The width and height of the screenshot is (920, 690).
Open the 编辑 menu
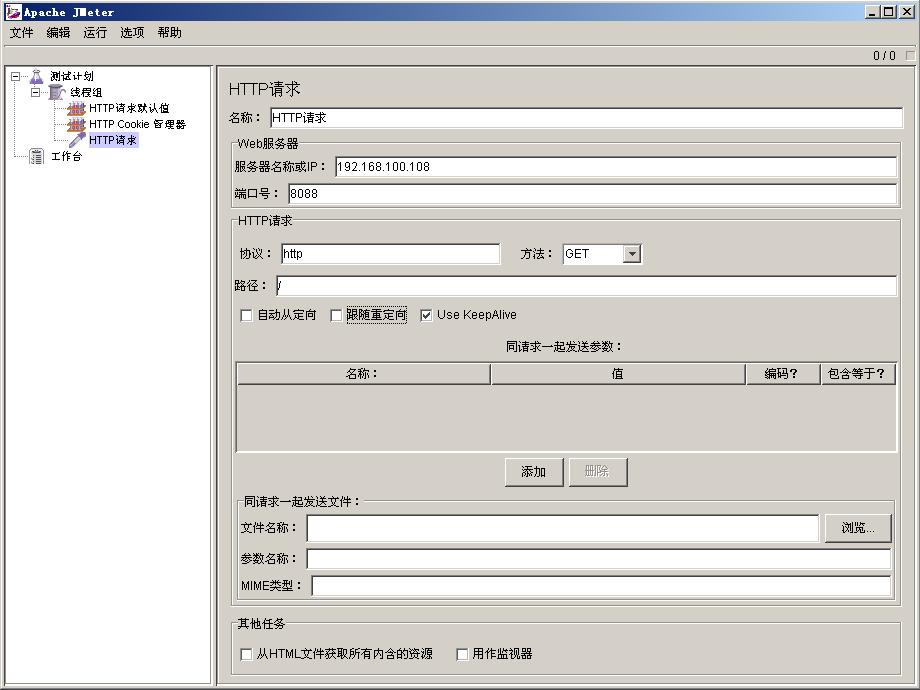point(58,33)
